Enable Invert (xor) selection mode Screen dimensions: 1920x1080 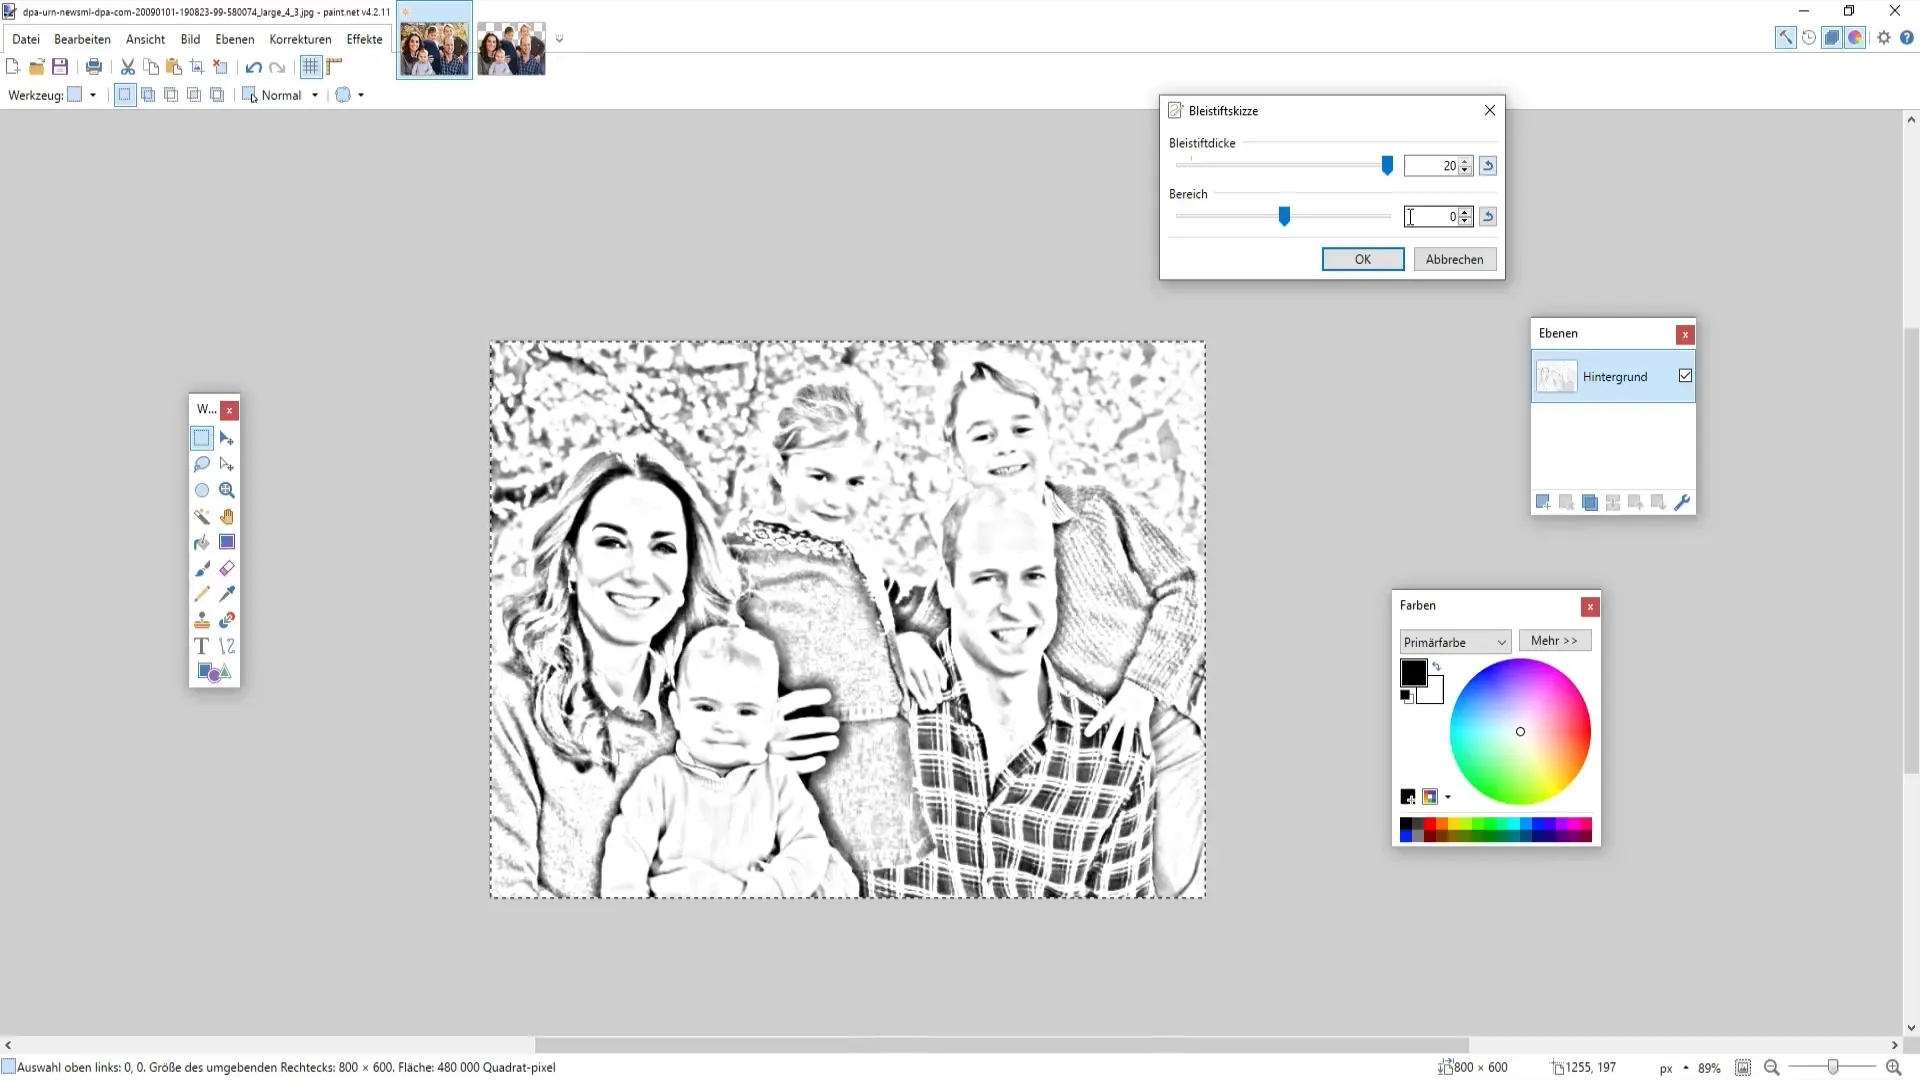click(x=217, y=95)
